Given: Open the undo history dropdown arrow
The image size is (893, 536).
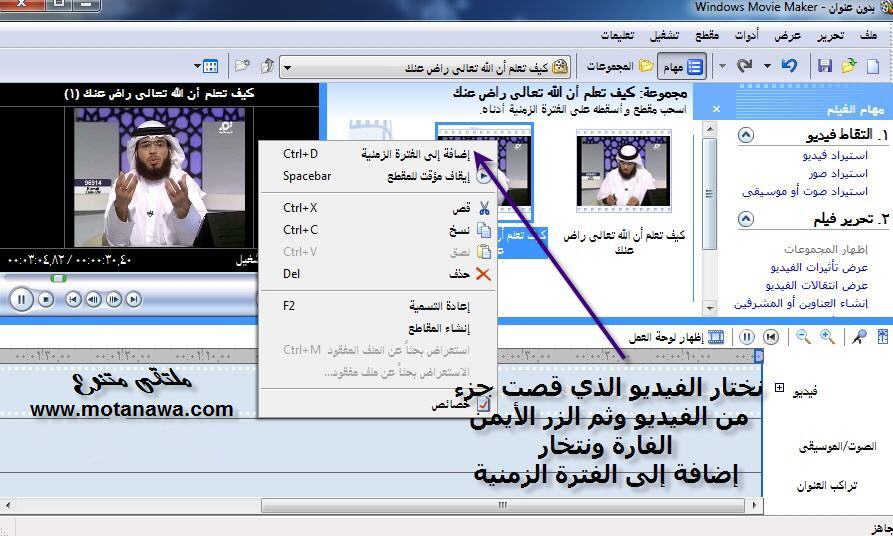Looking at the screenshot, I should pos(767,66).
